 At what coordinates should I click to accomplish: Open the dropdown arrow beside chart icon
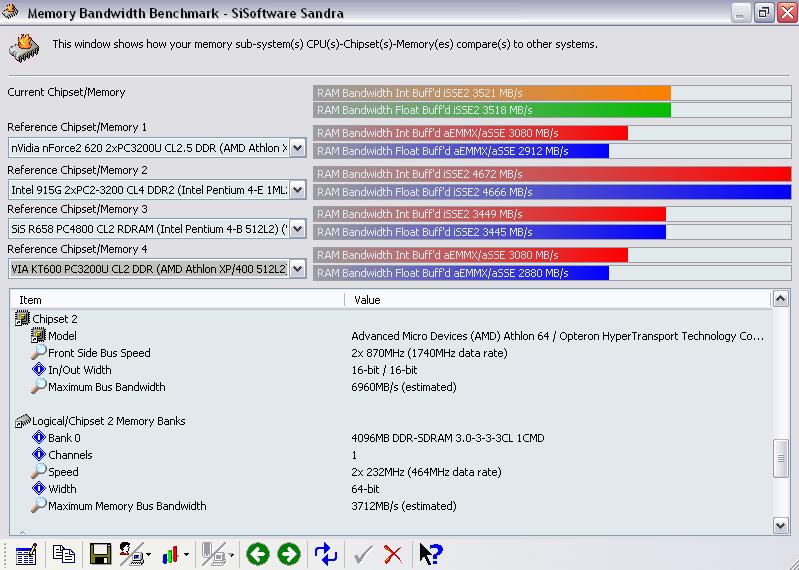click(x=187, y=555)
